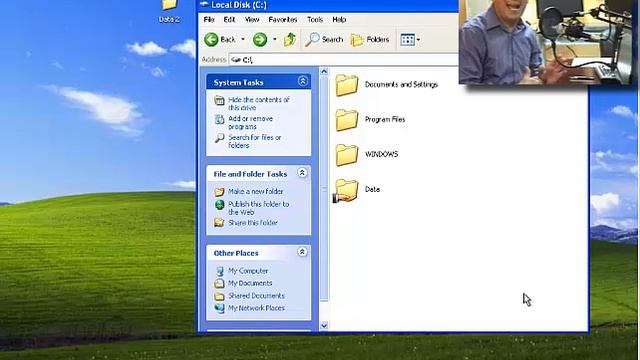Open Back button history dropdown arrow
Image resolution: width=640 pixels, height=360 pixels.
tap(243, 40)
